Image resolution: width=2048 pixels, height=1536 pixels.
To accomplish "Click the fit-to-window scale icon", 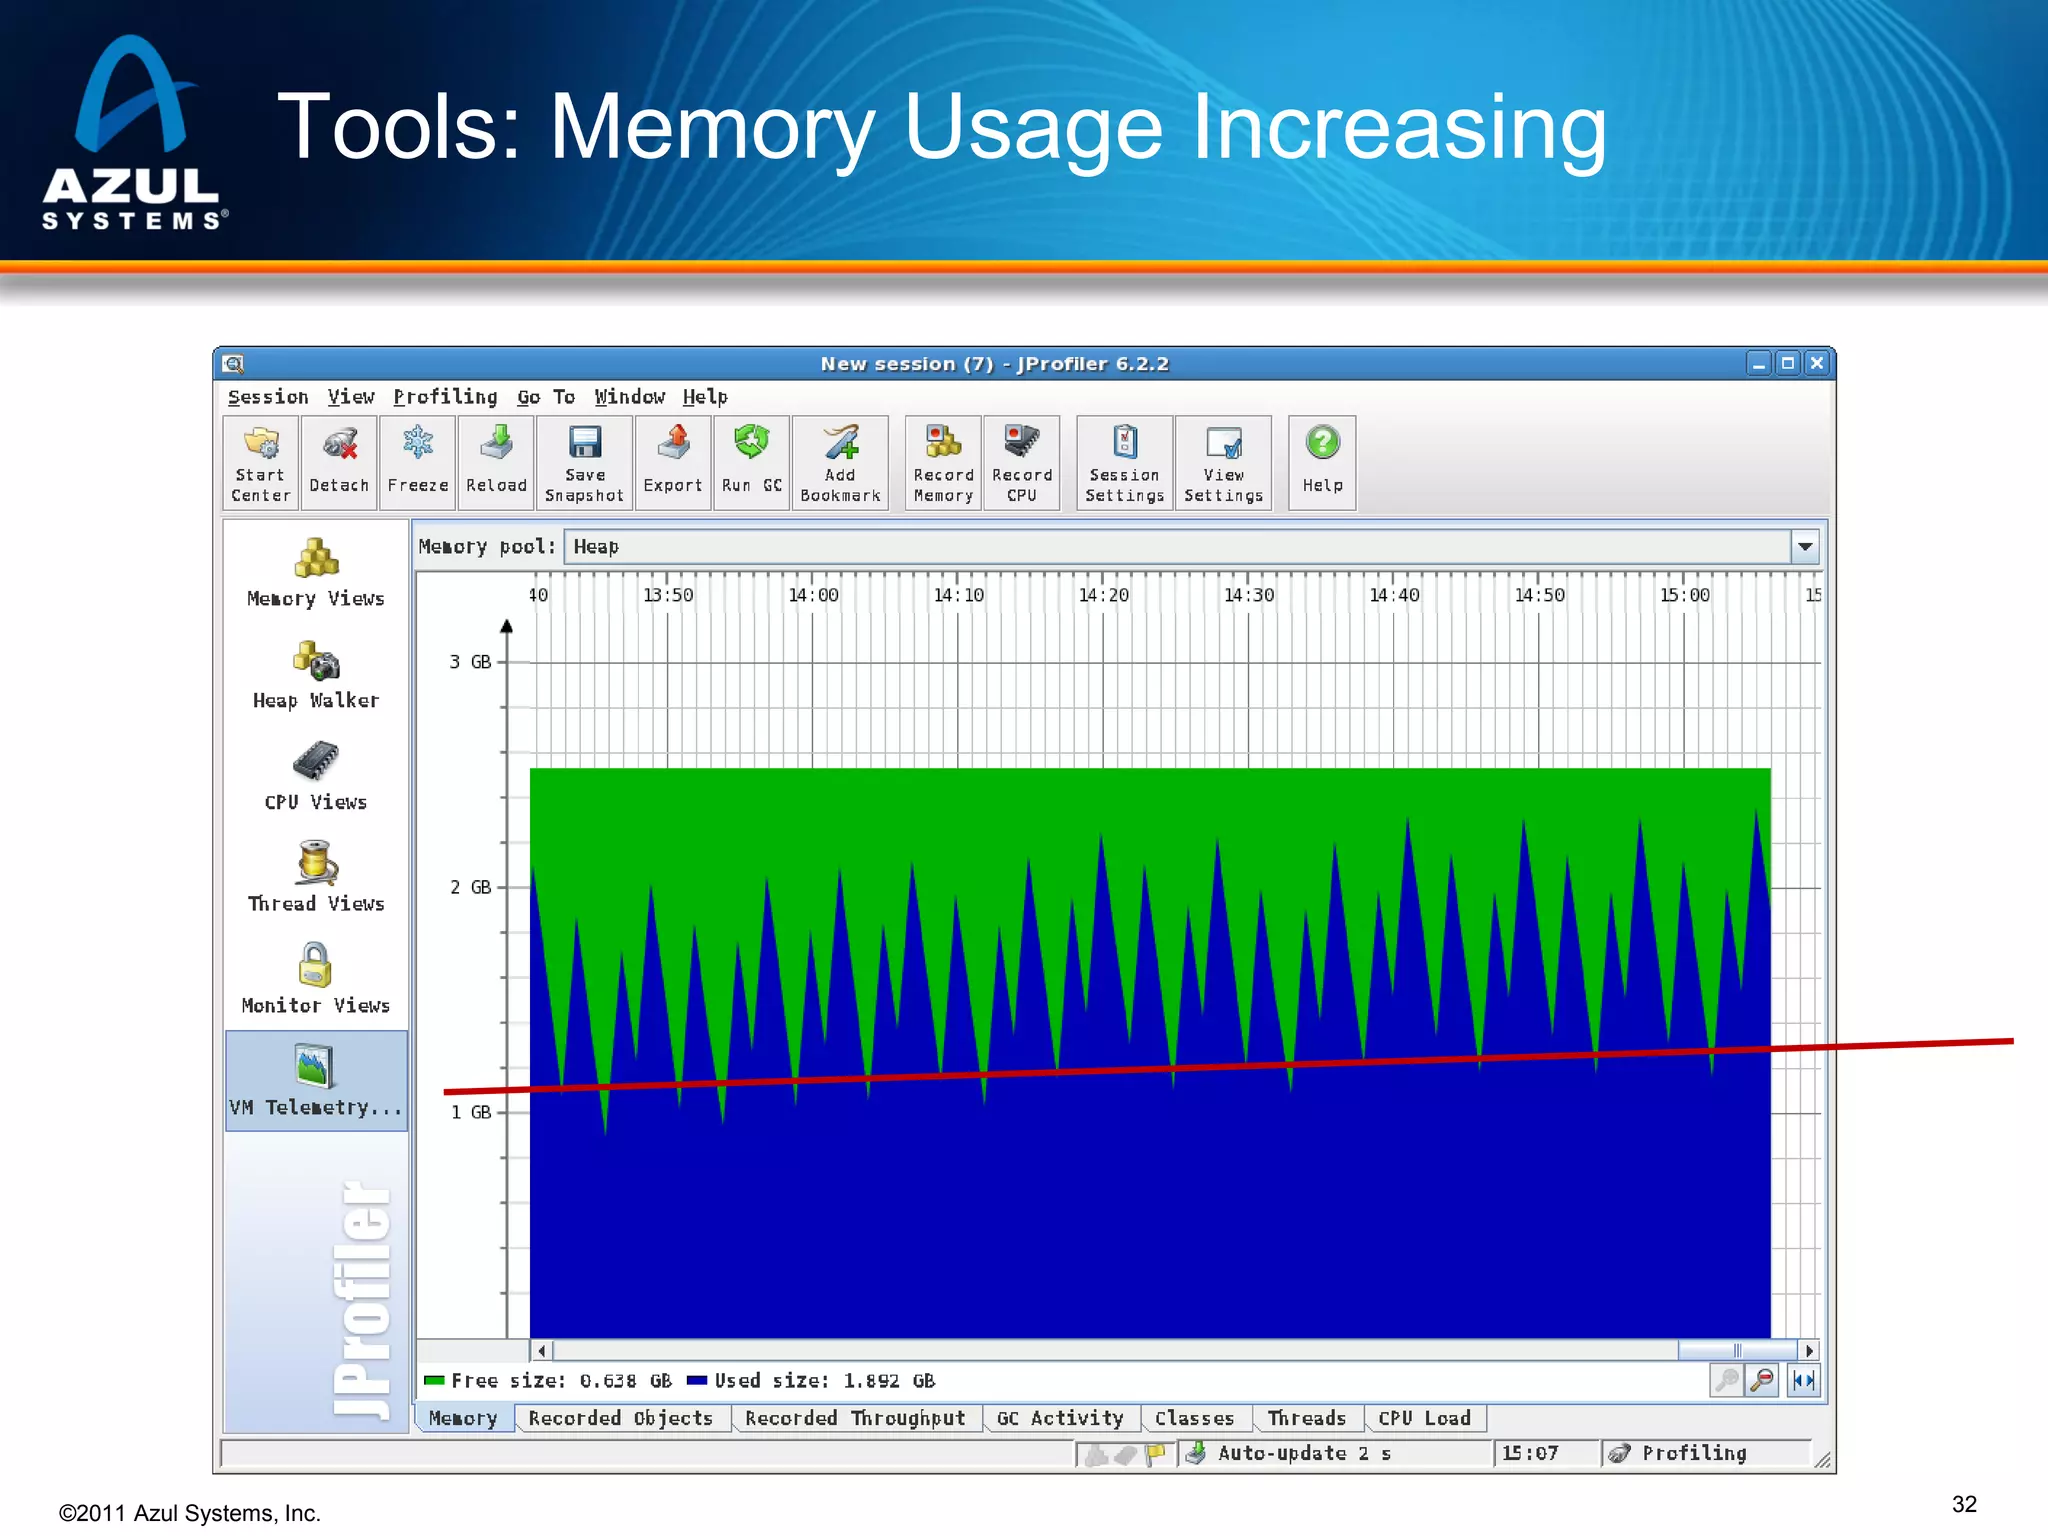I will pos(1804,1380).
